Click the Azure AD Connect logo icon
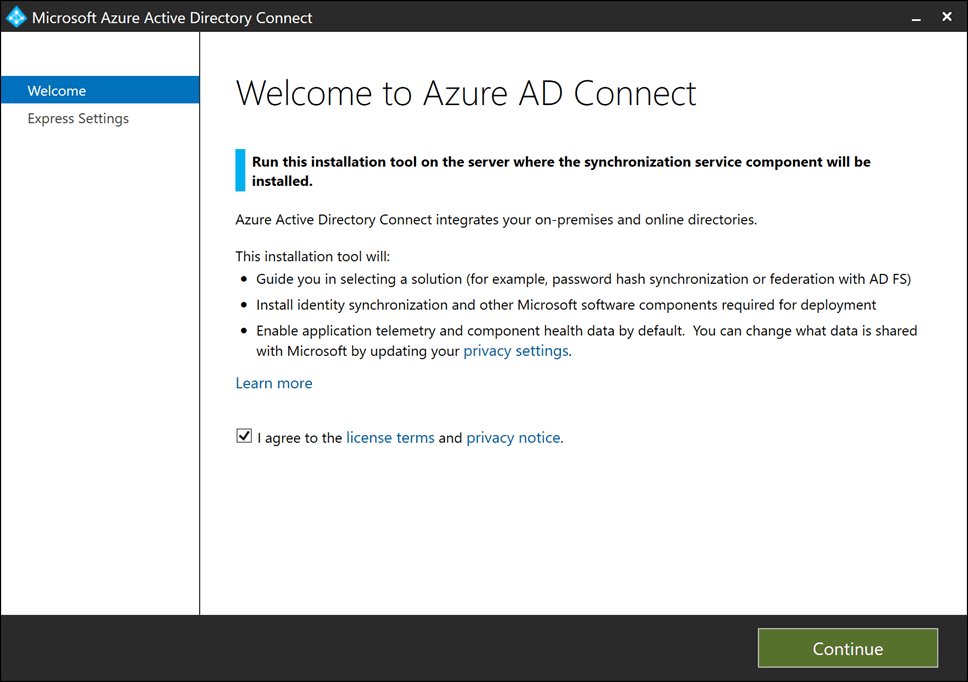This screenshot has width=968, height=682. pyautogui.click(x=16, y=17)
